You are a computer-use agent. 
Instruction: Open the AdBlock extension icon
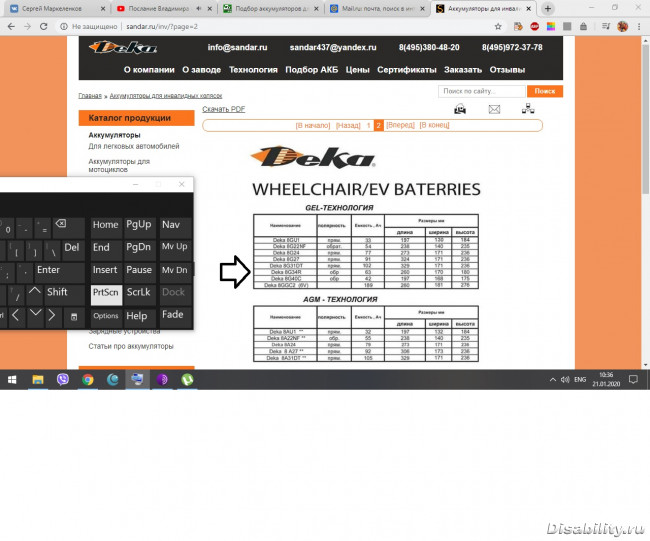point(534,27)
